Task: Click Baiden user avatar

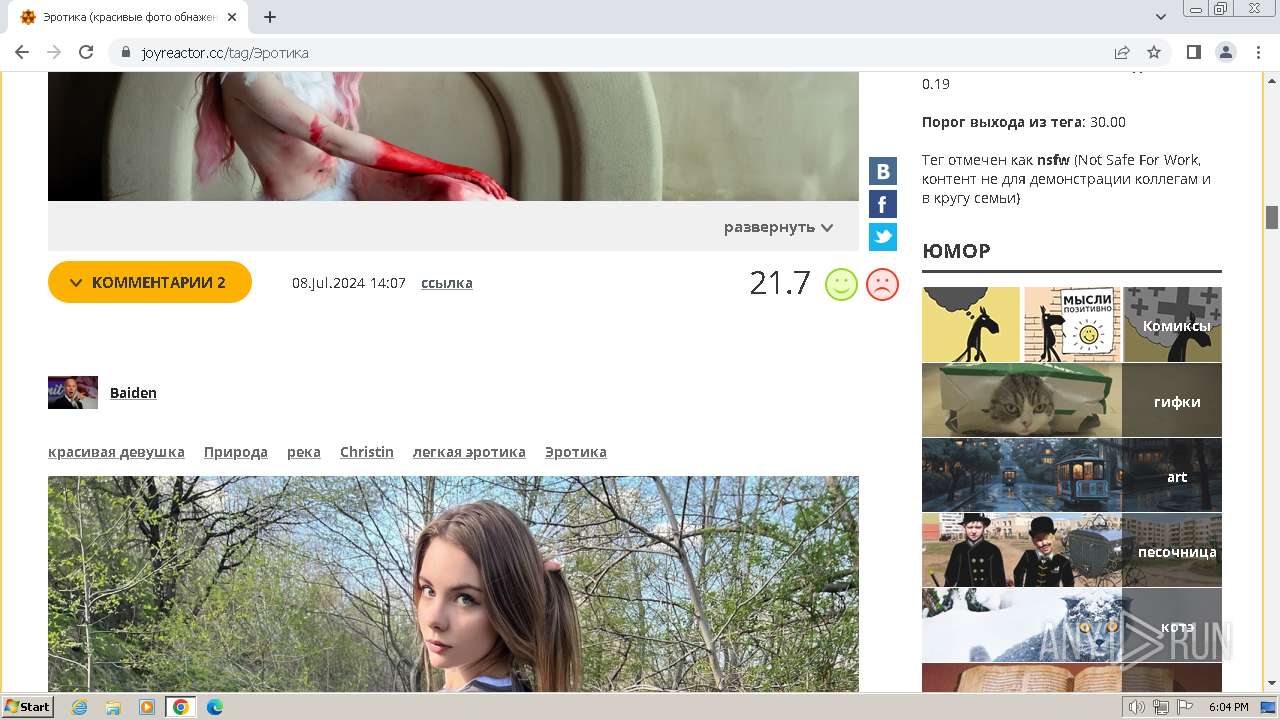Action: 73,392
